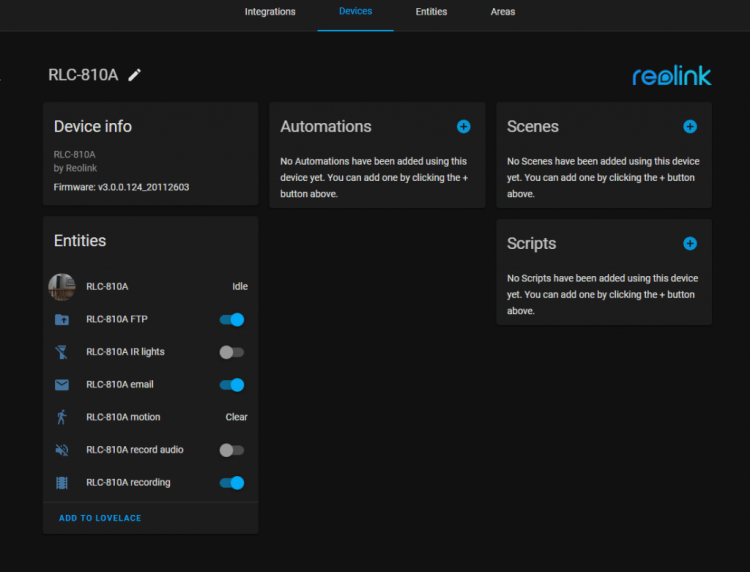
Task: Open the RLC-810A camera entity row label
Action: pyautogui.click(x=107, y=286)
